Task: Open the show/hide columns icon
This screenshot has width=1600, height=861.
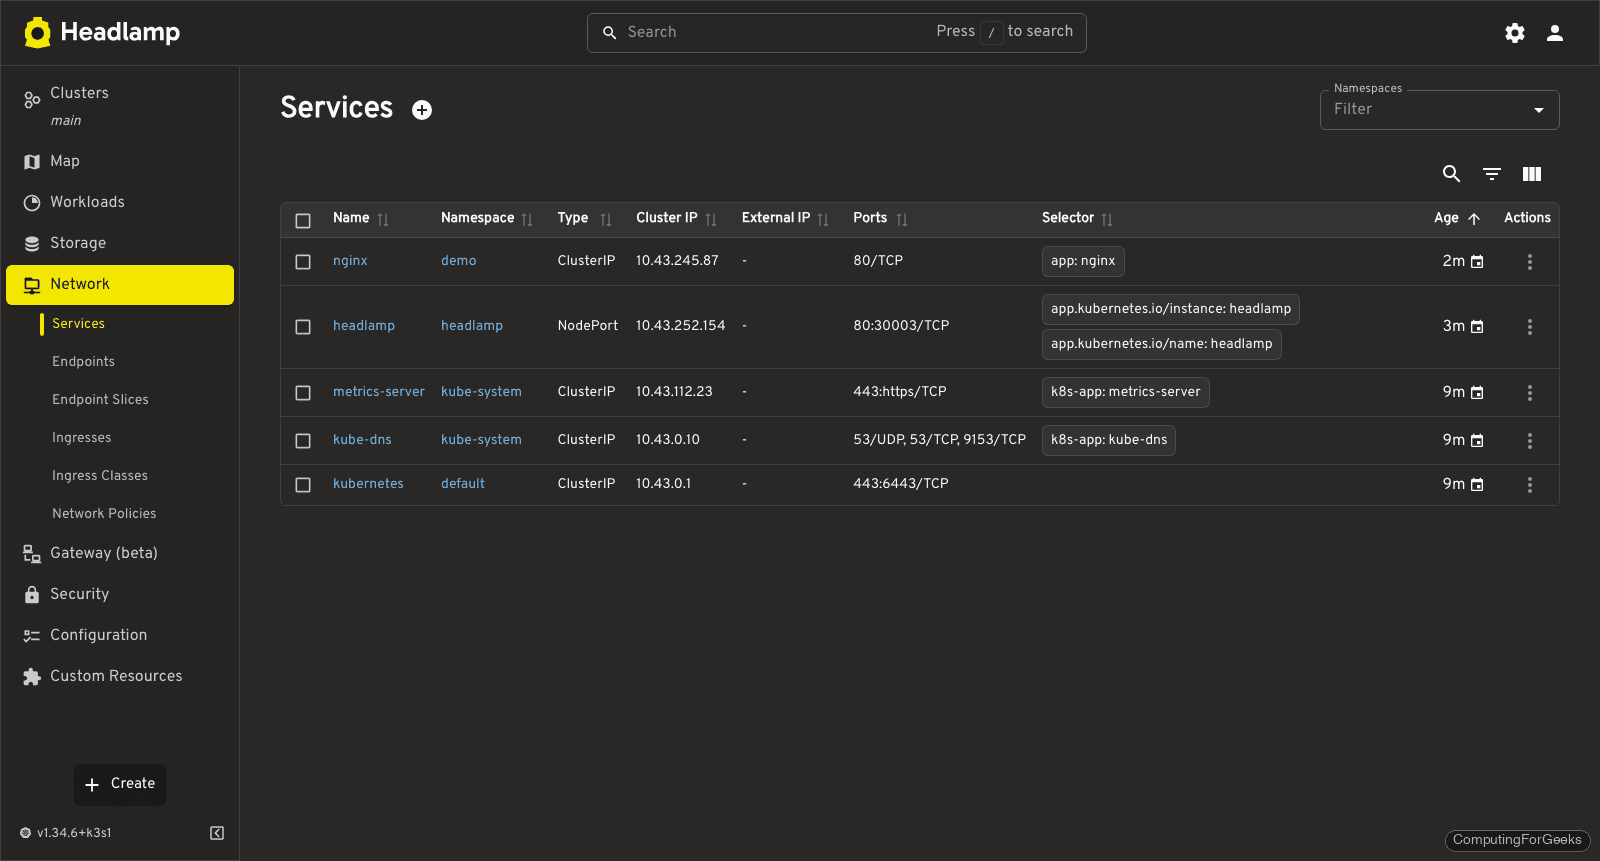Action: (x=1532, y=174)
